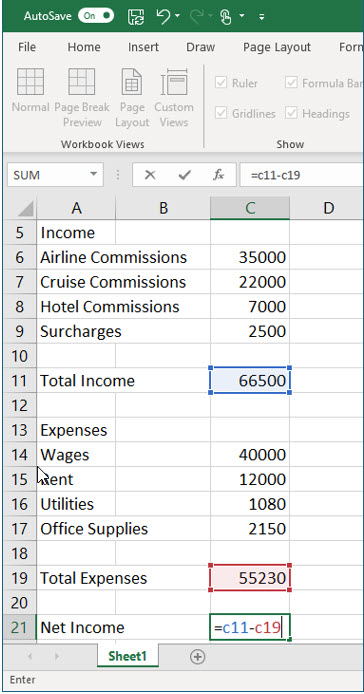This screenshot has width=364, height=694.
Task: Confirm the formula with the checkmark
Action: [184, 175]
